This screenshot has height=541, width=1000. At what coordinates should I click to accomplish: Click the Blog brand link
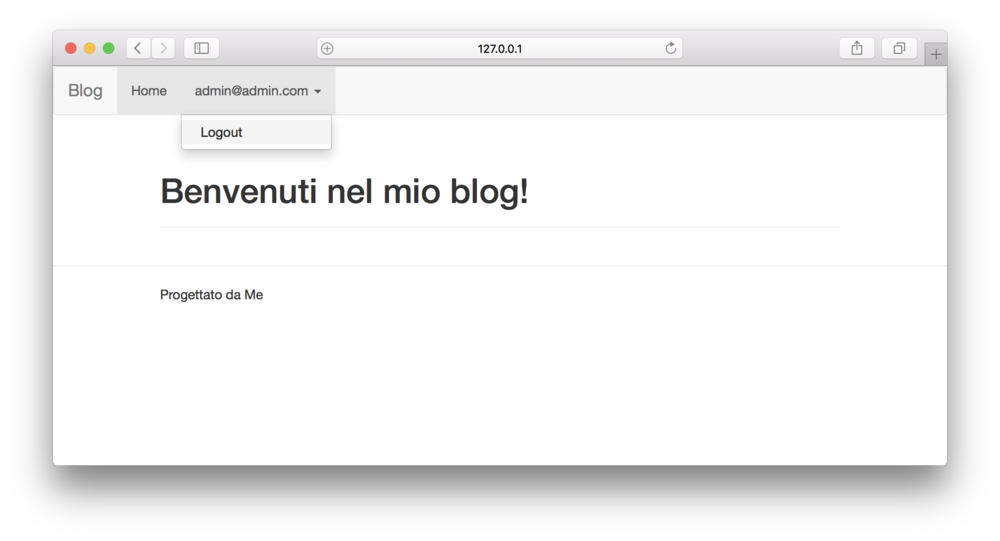(x=85, y=91)
